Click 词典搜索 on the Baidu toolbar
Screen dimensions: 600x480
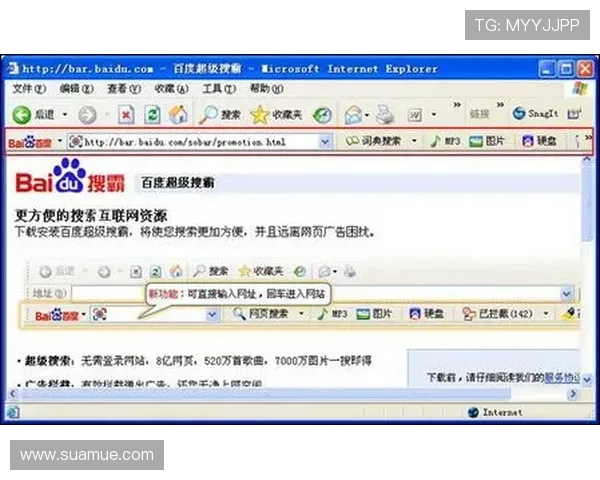tap(373, 141)
